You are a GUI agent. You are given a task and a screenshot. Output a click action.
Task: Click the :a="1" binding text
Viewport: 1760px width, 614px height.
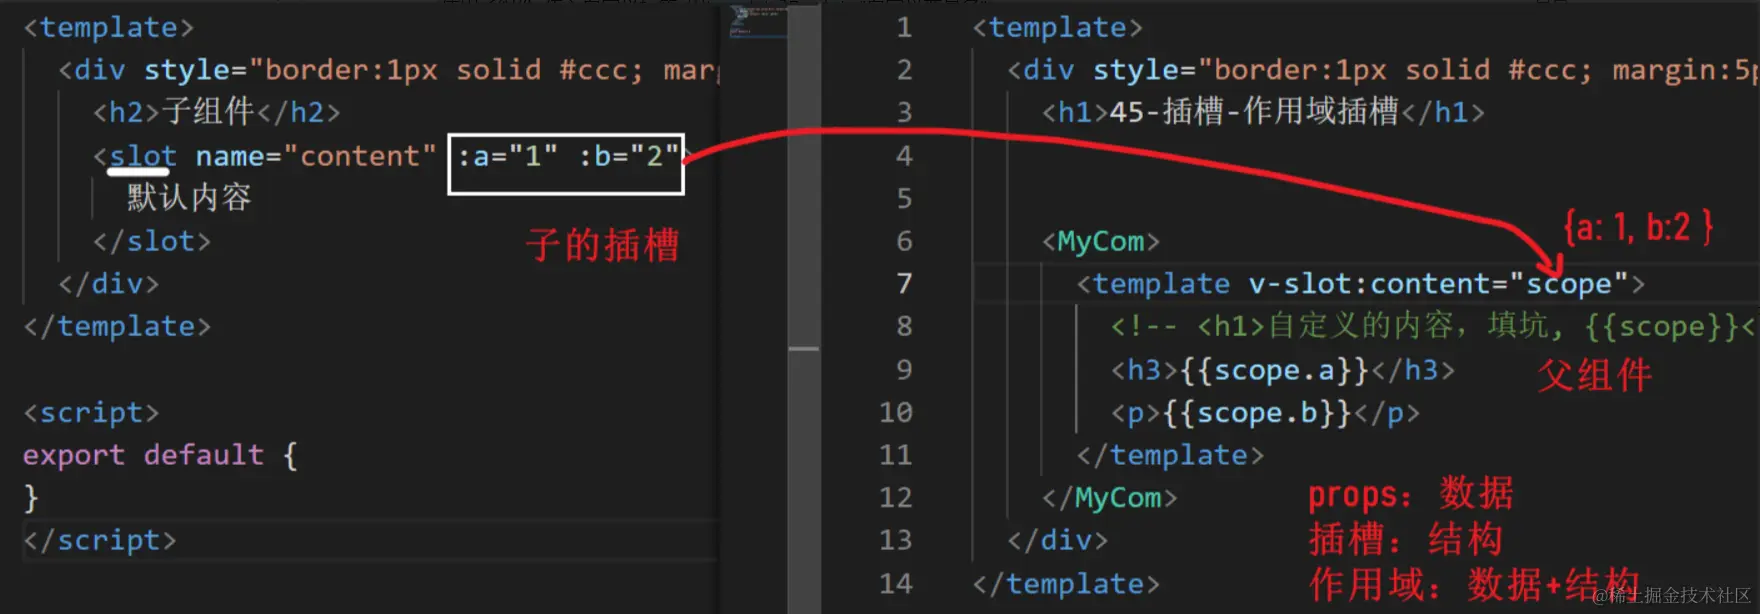click(x=507, y=156)
